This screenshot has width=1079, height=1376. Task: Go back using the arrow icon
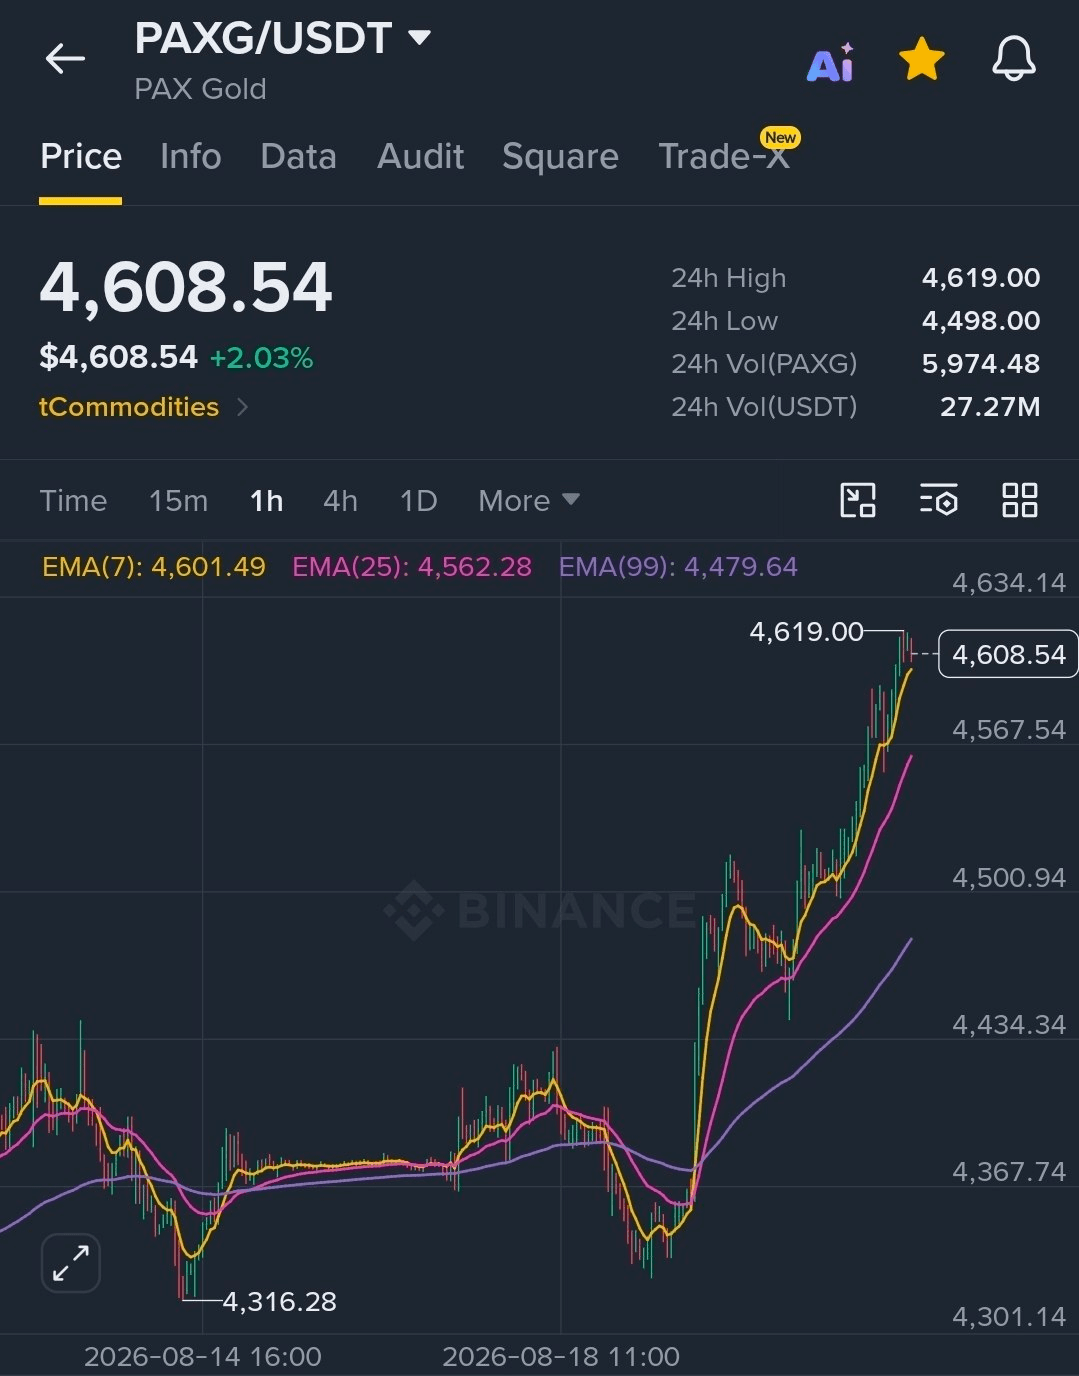pos(65,59)
